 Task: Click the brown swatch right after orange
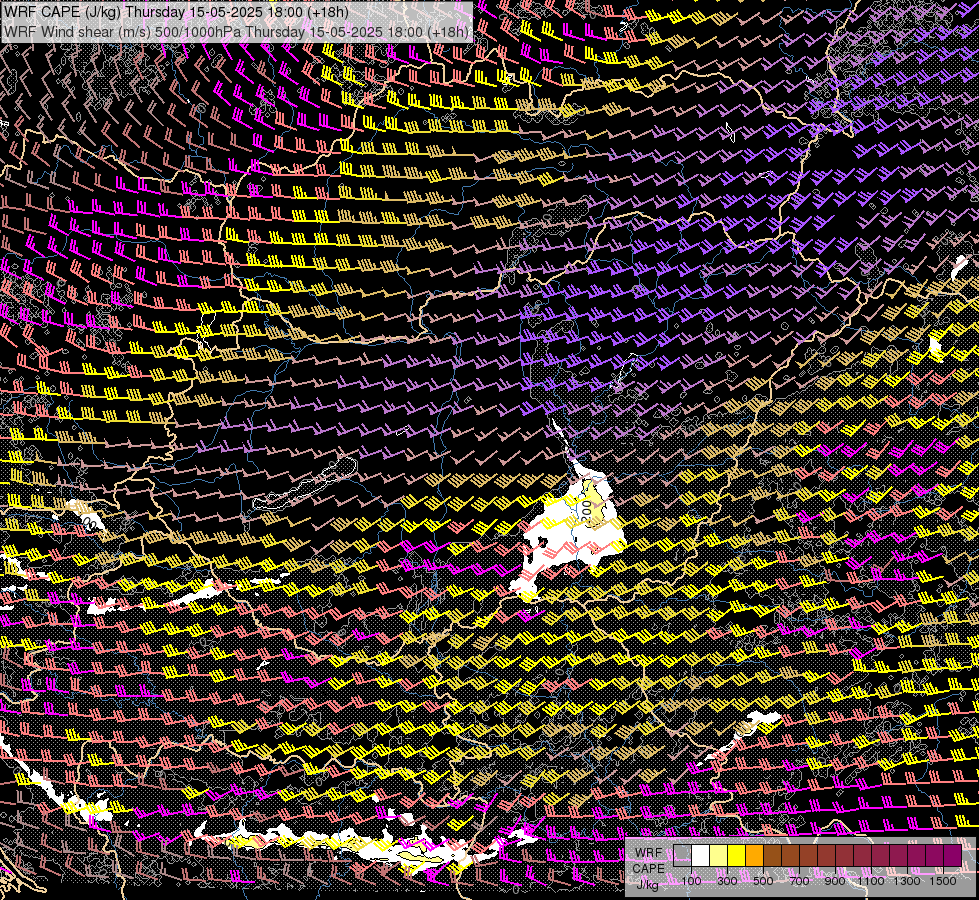pyautogui.click(x=772, y=855)
